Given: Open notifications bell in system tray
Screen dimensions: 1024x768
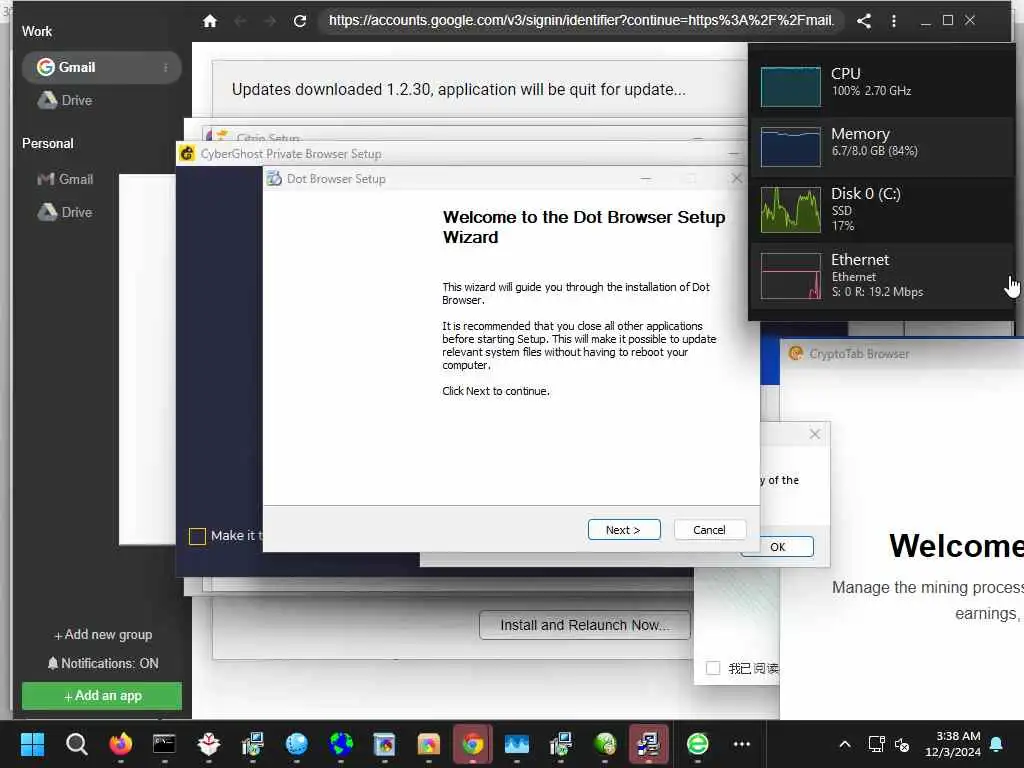Looking at the screenshot, I should pos(997,744).
